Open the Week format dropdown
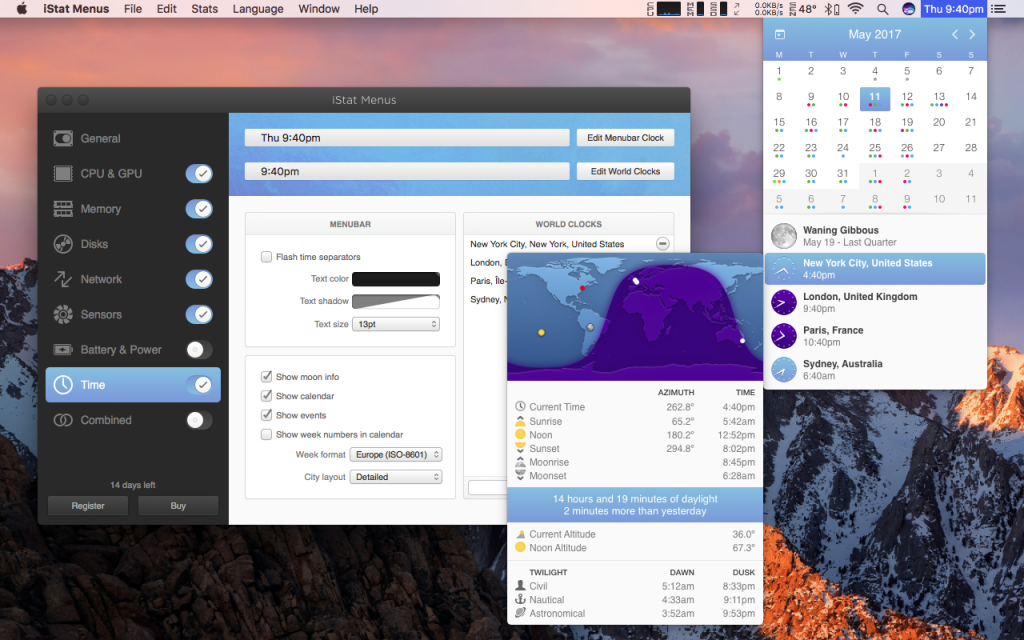Screen dimensions: 1024x640 click(x=395, y=453)
